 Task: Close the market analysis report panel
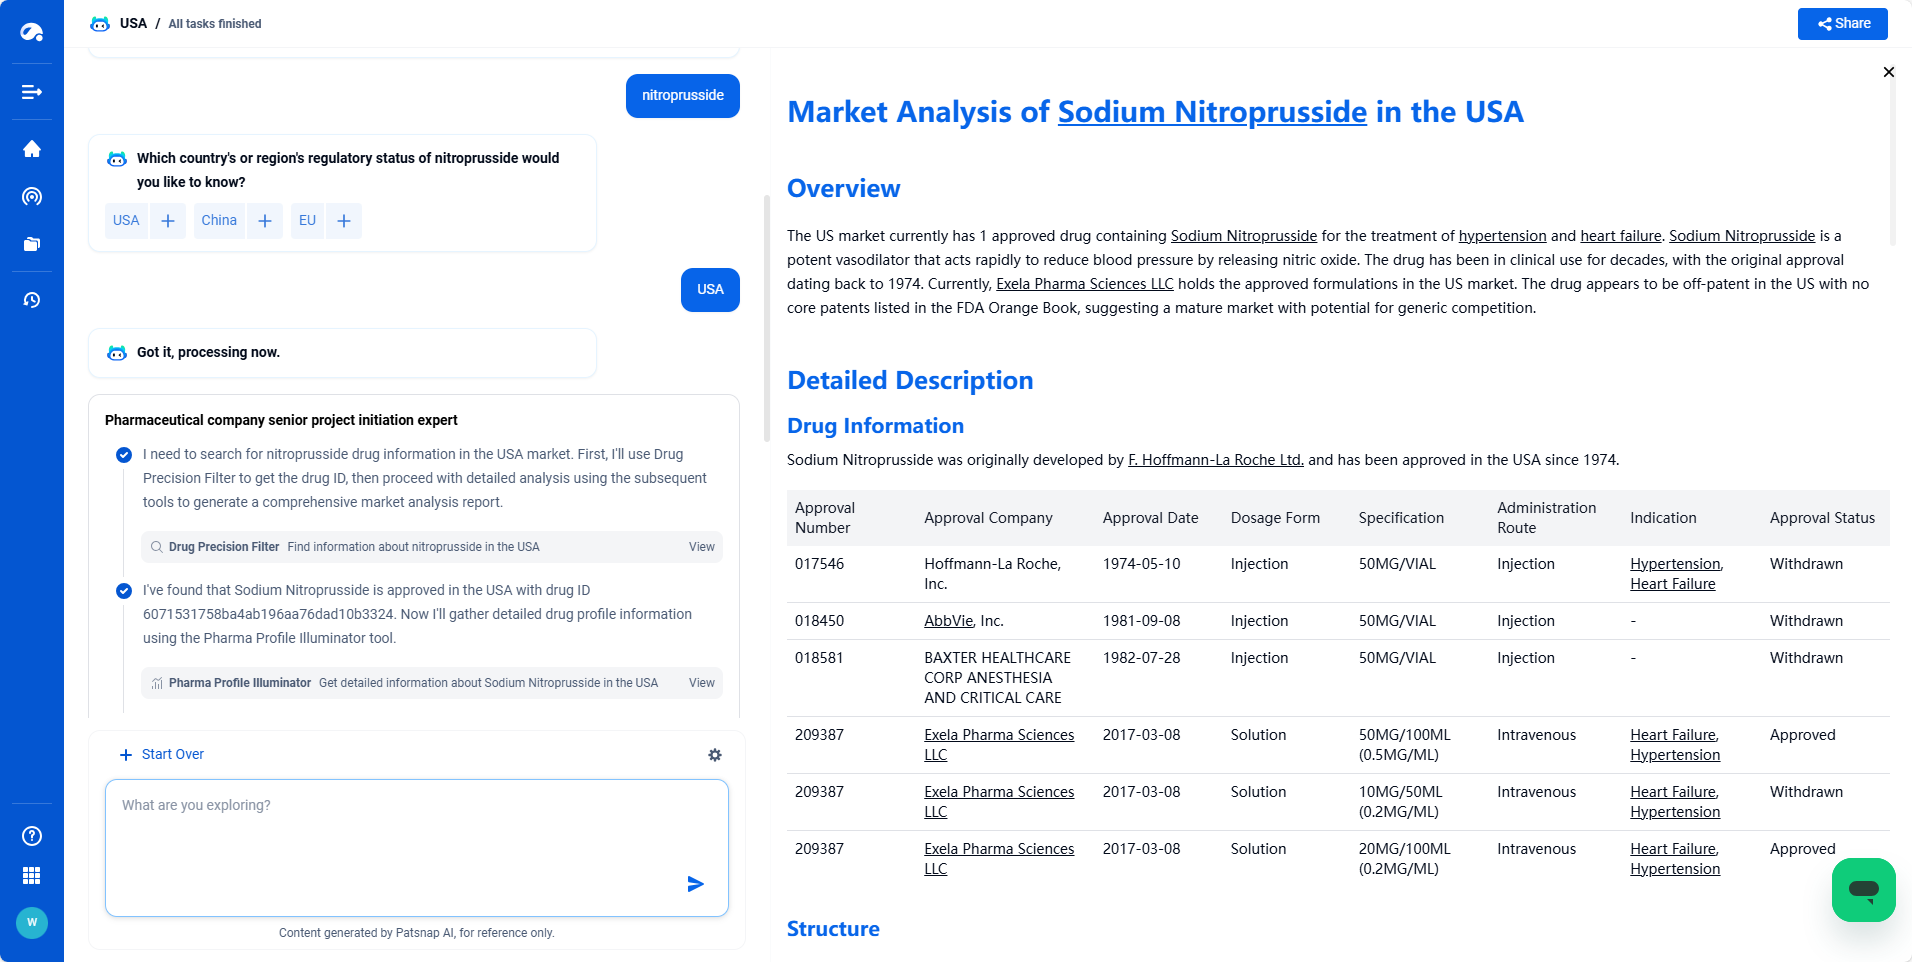1888,72
